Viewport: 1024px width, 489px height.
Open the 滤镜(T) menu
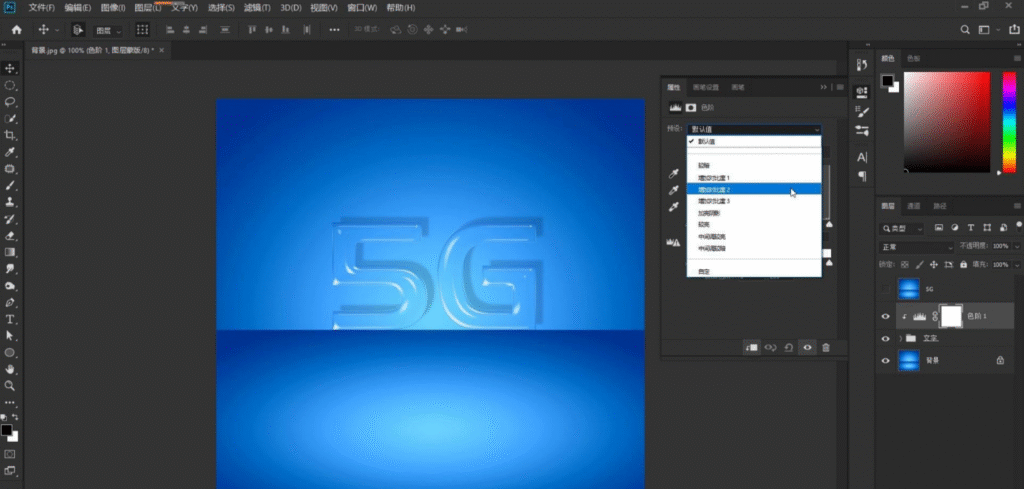click(257, 8)
